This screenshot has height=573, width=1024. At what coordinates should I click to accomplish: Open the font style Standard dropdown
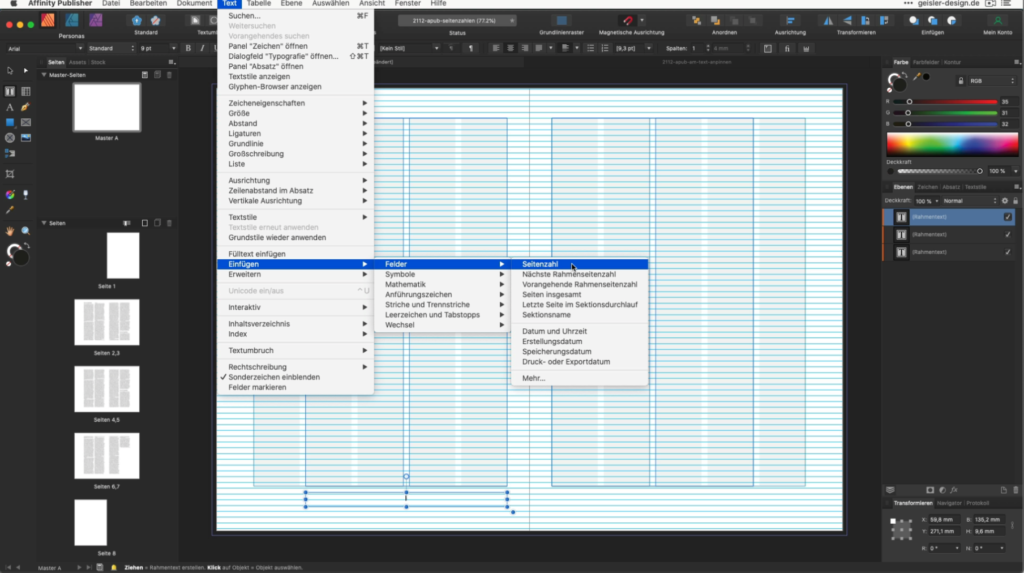pyautogui.click(x=111, y=48)
